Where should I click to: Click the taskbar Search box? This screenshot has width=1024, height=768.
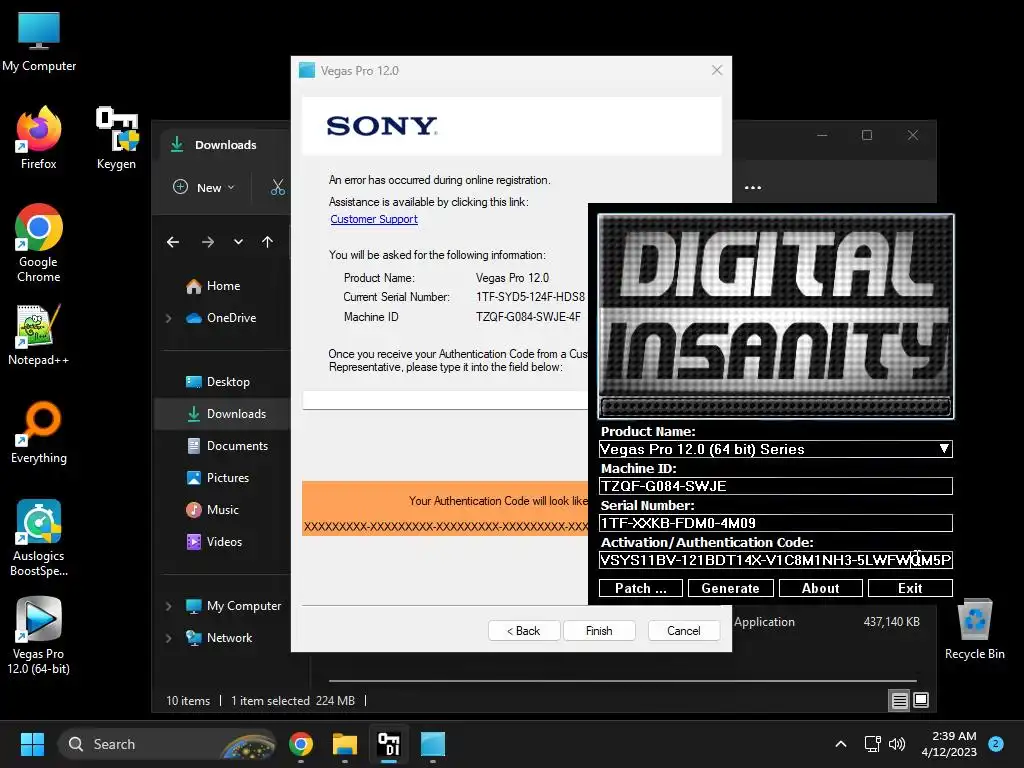pos(167,744)
